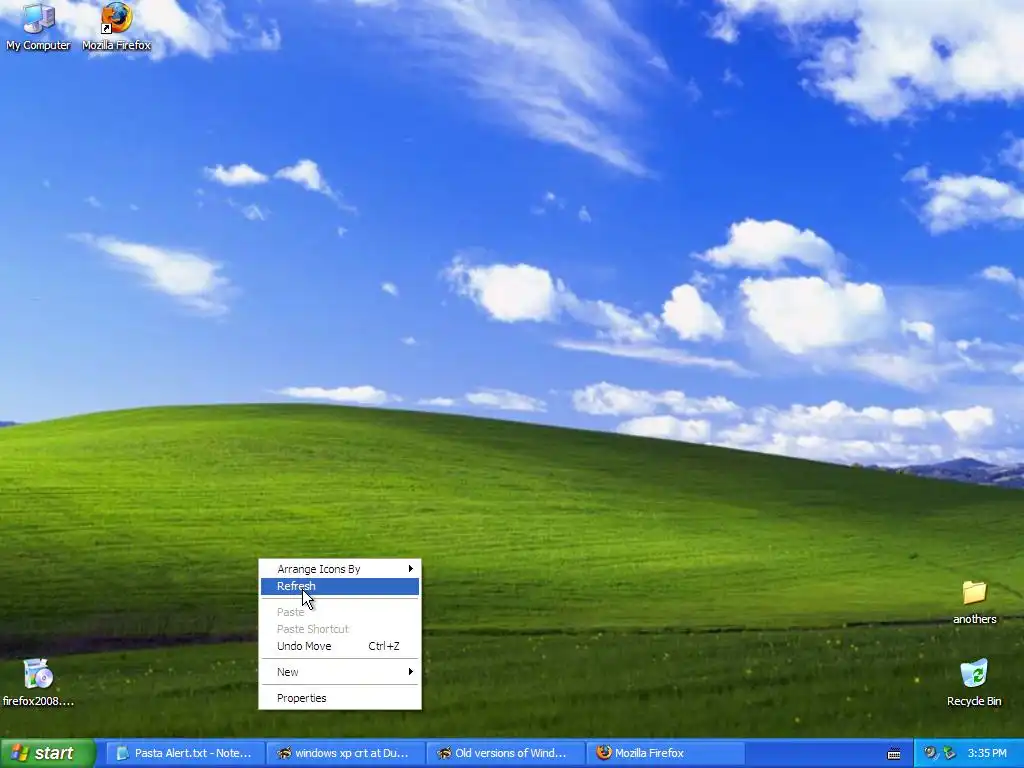Image resolution: width=1024 pixels, height=768 pixels.
Task: Select the My Computer desktop icon
Action: click(38, 26)
